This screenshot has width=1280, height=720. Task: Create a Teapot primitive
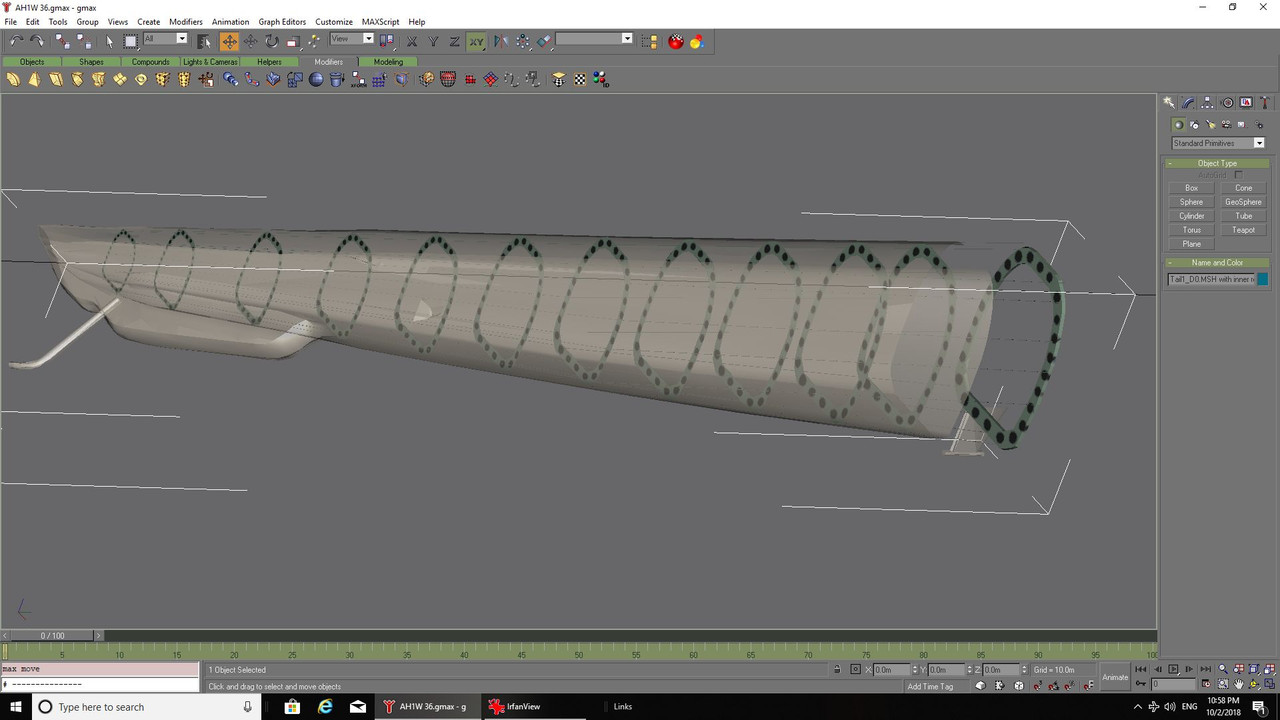pyautogui.click(x=1244, y=230)
